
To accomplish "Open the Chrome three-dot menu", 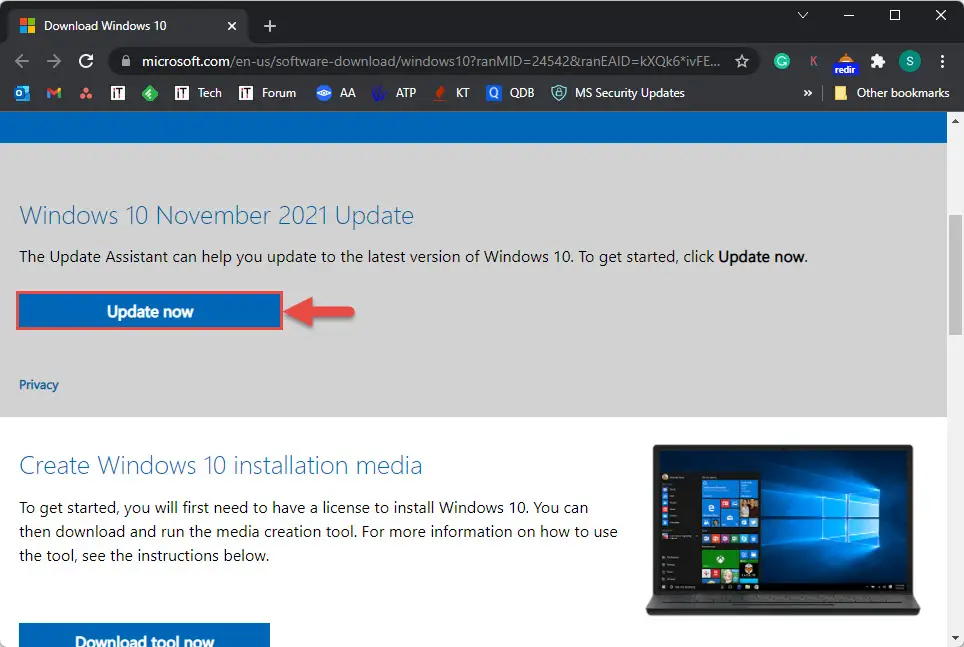I will pos(942,61).
